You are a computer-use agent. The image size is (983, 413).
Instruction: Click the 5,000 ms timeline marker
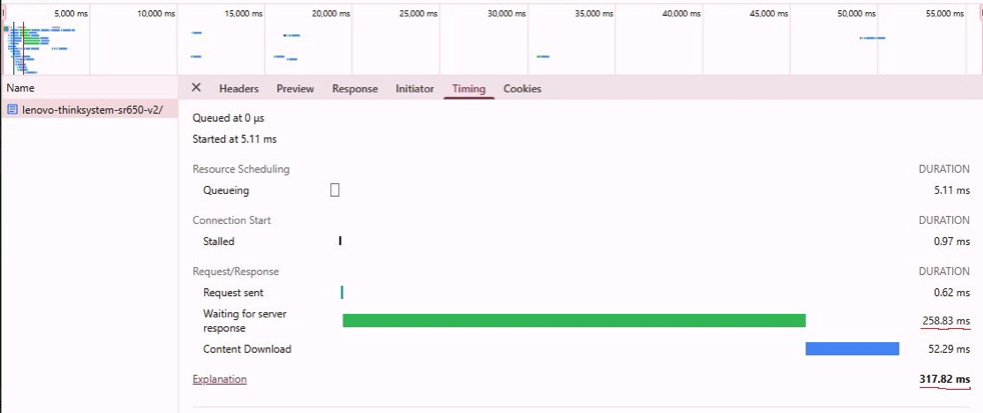coord(70,14)
